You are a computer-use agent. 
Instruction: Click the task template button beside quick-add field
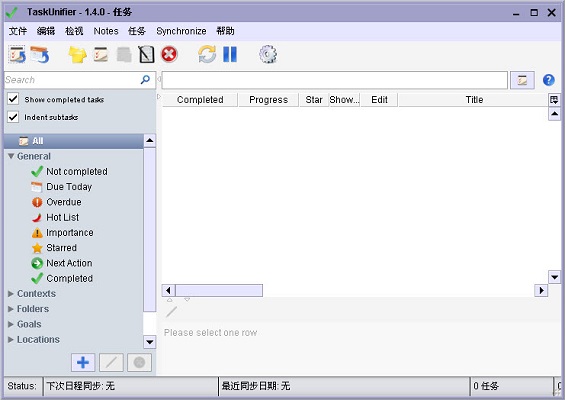522,80
